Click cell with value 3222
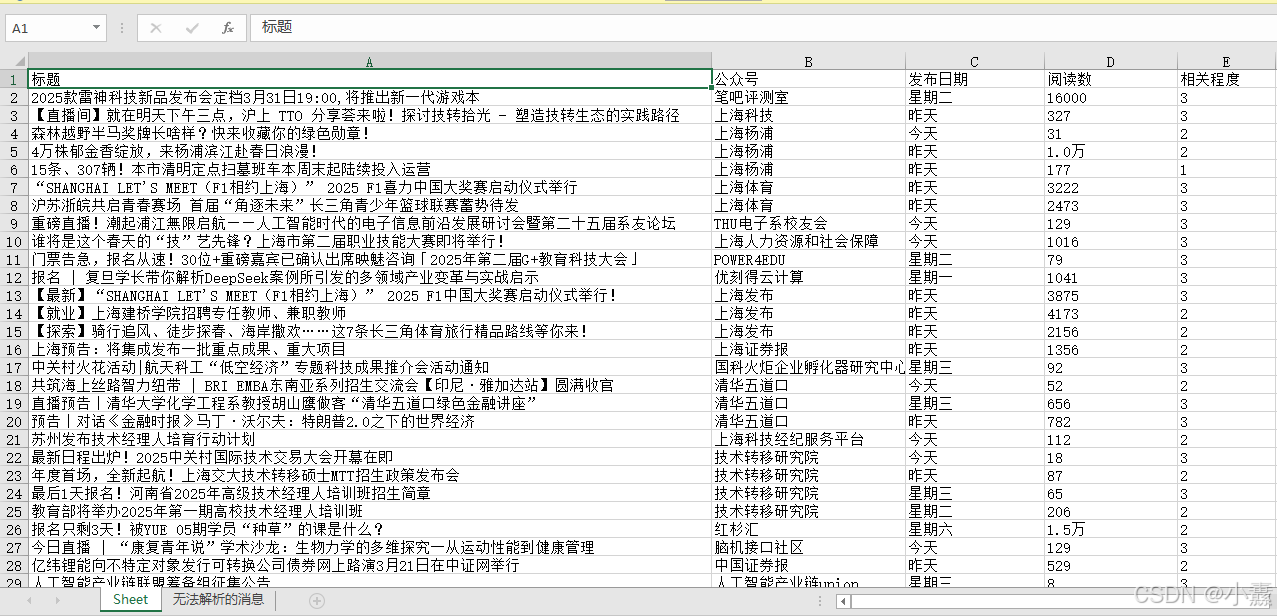Viewport: 1277px width, 616px height. tap(1110, 188)
